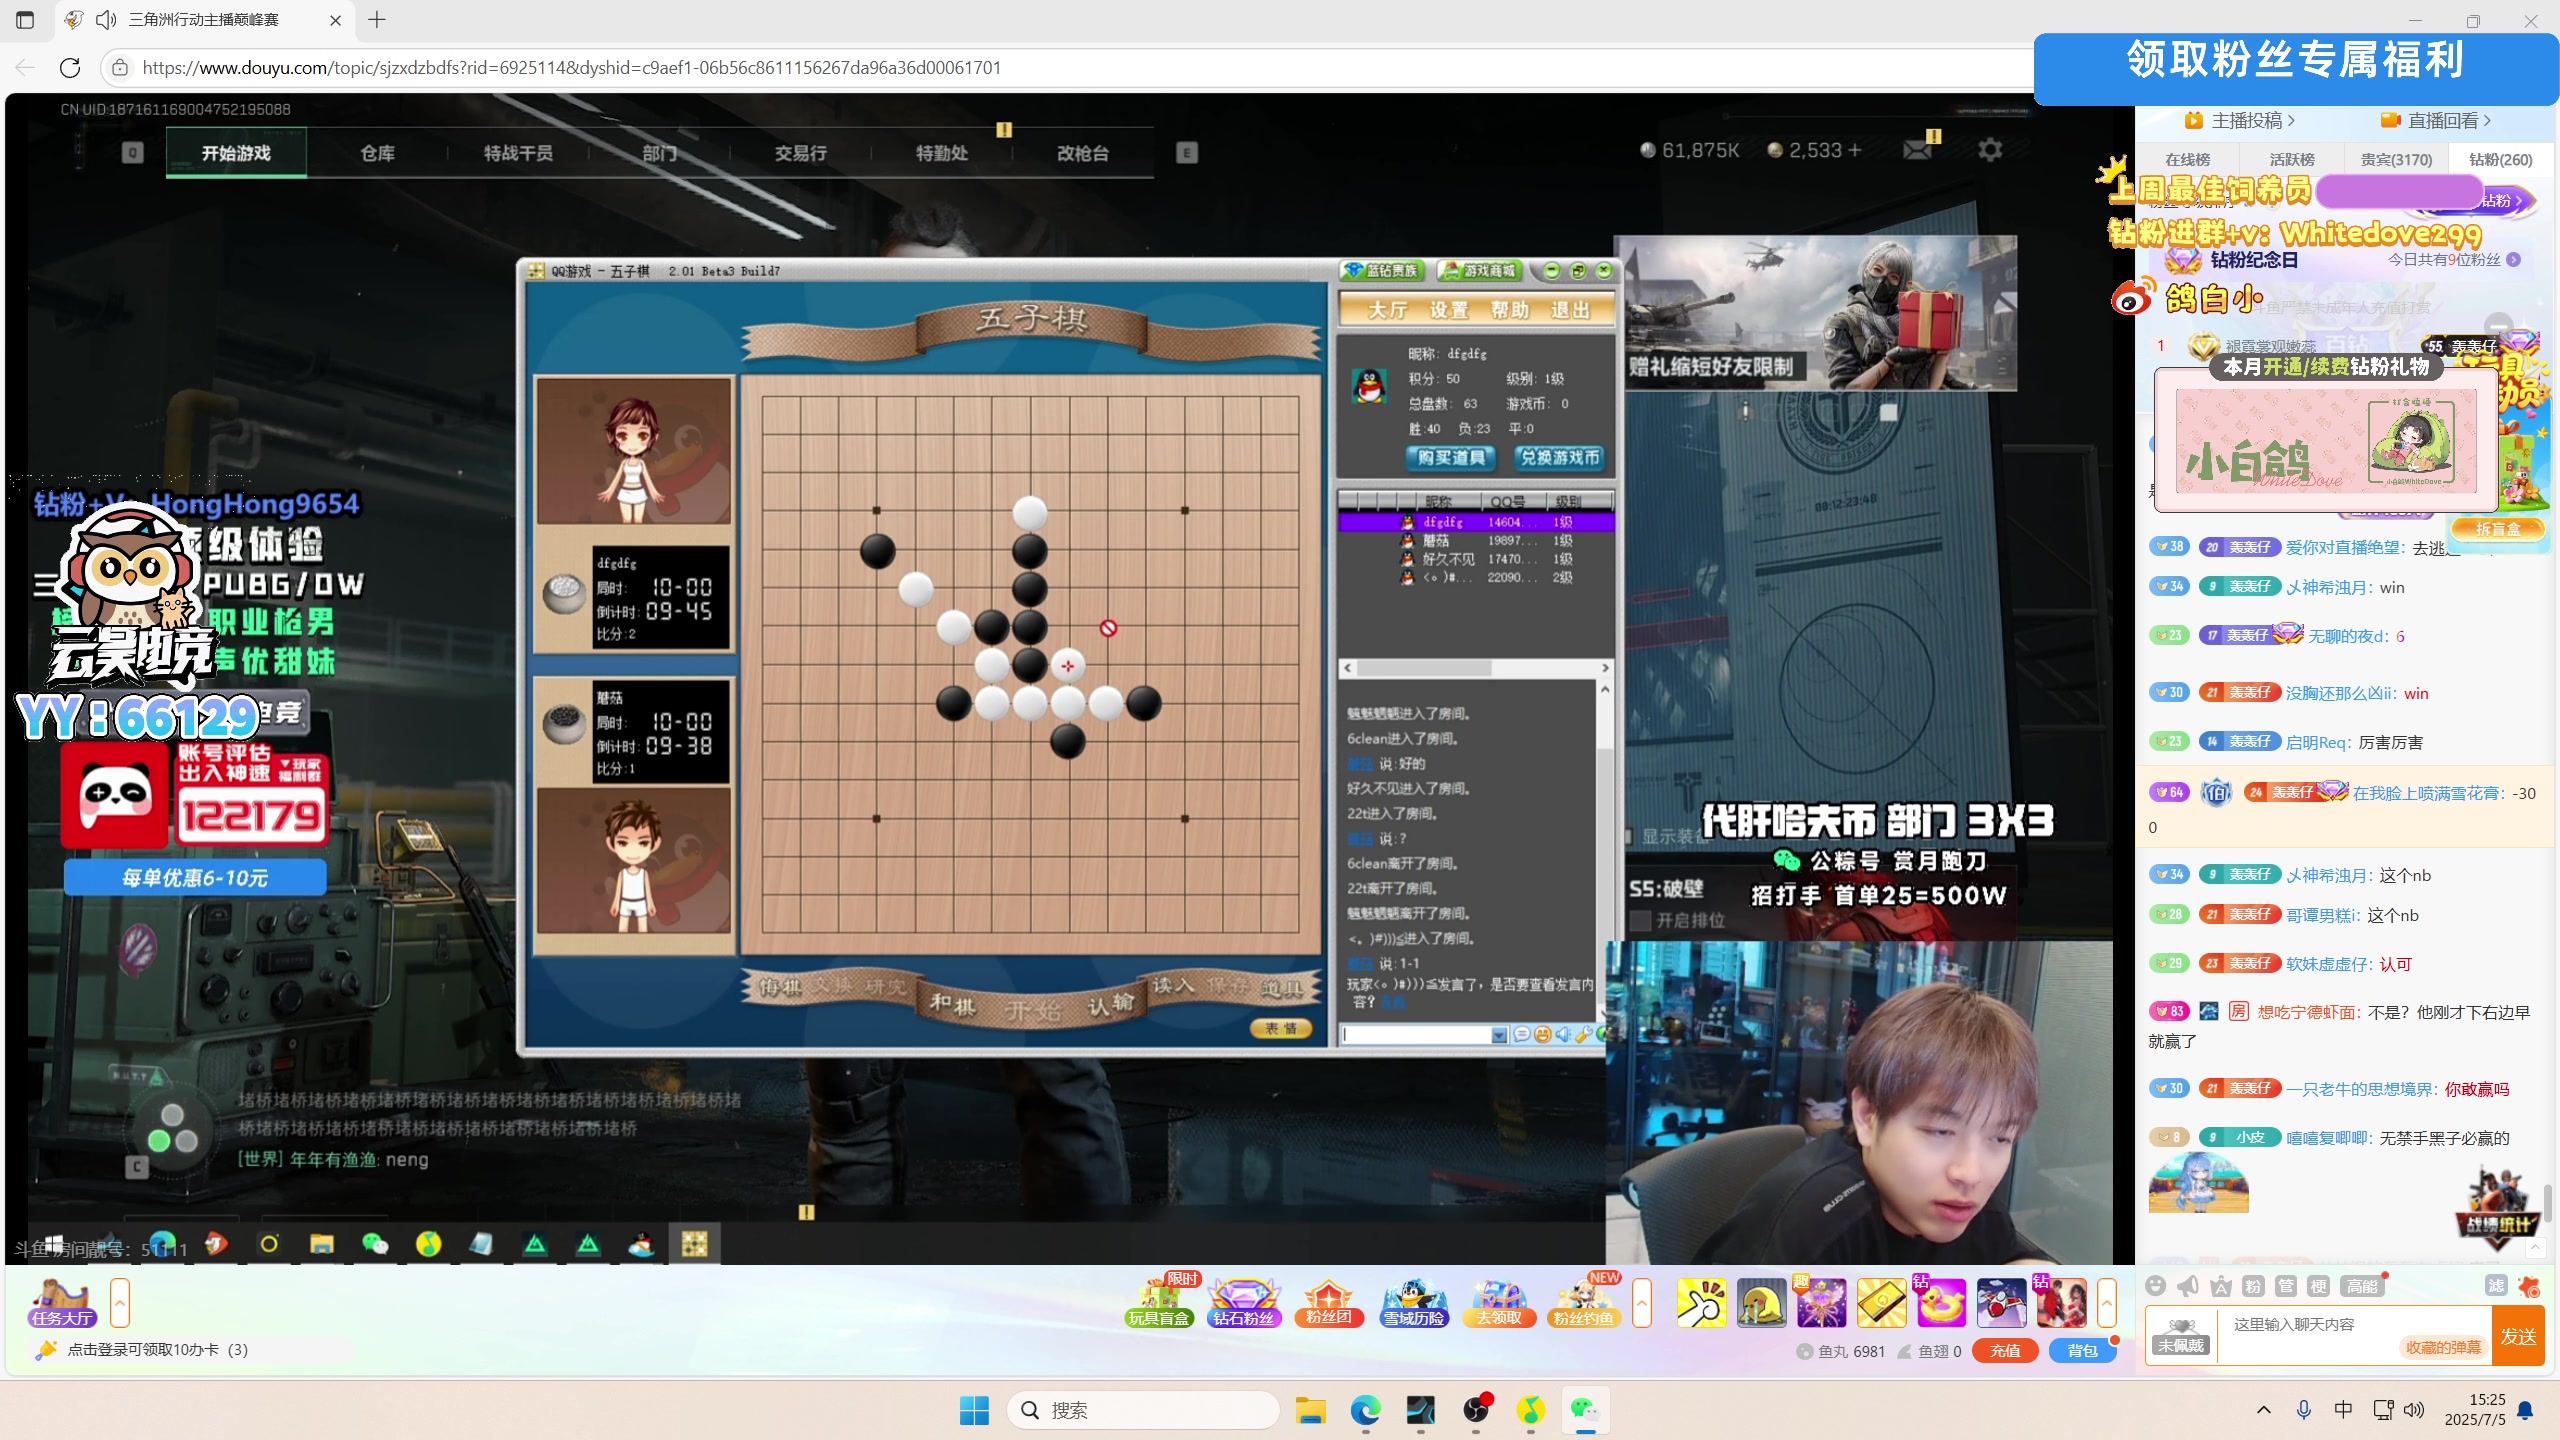Open File Explorer from Windows taskbar
The image size is (2560, 1440).
[1310, 1410]
